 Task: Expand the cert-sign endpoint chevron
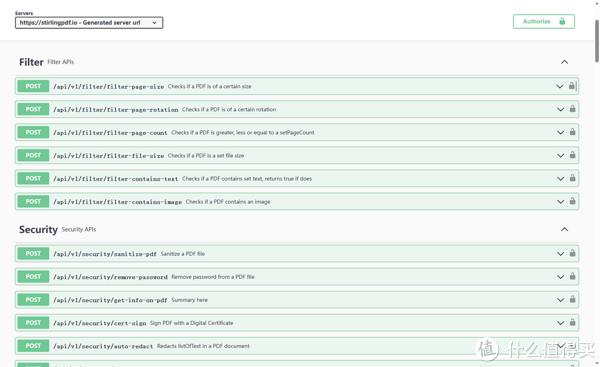coord(561,323)
